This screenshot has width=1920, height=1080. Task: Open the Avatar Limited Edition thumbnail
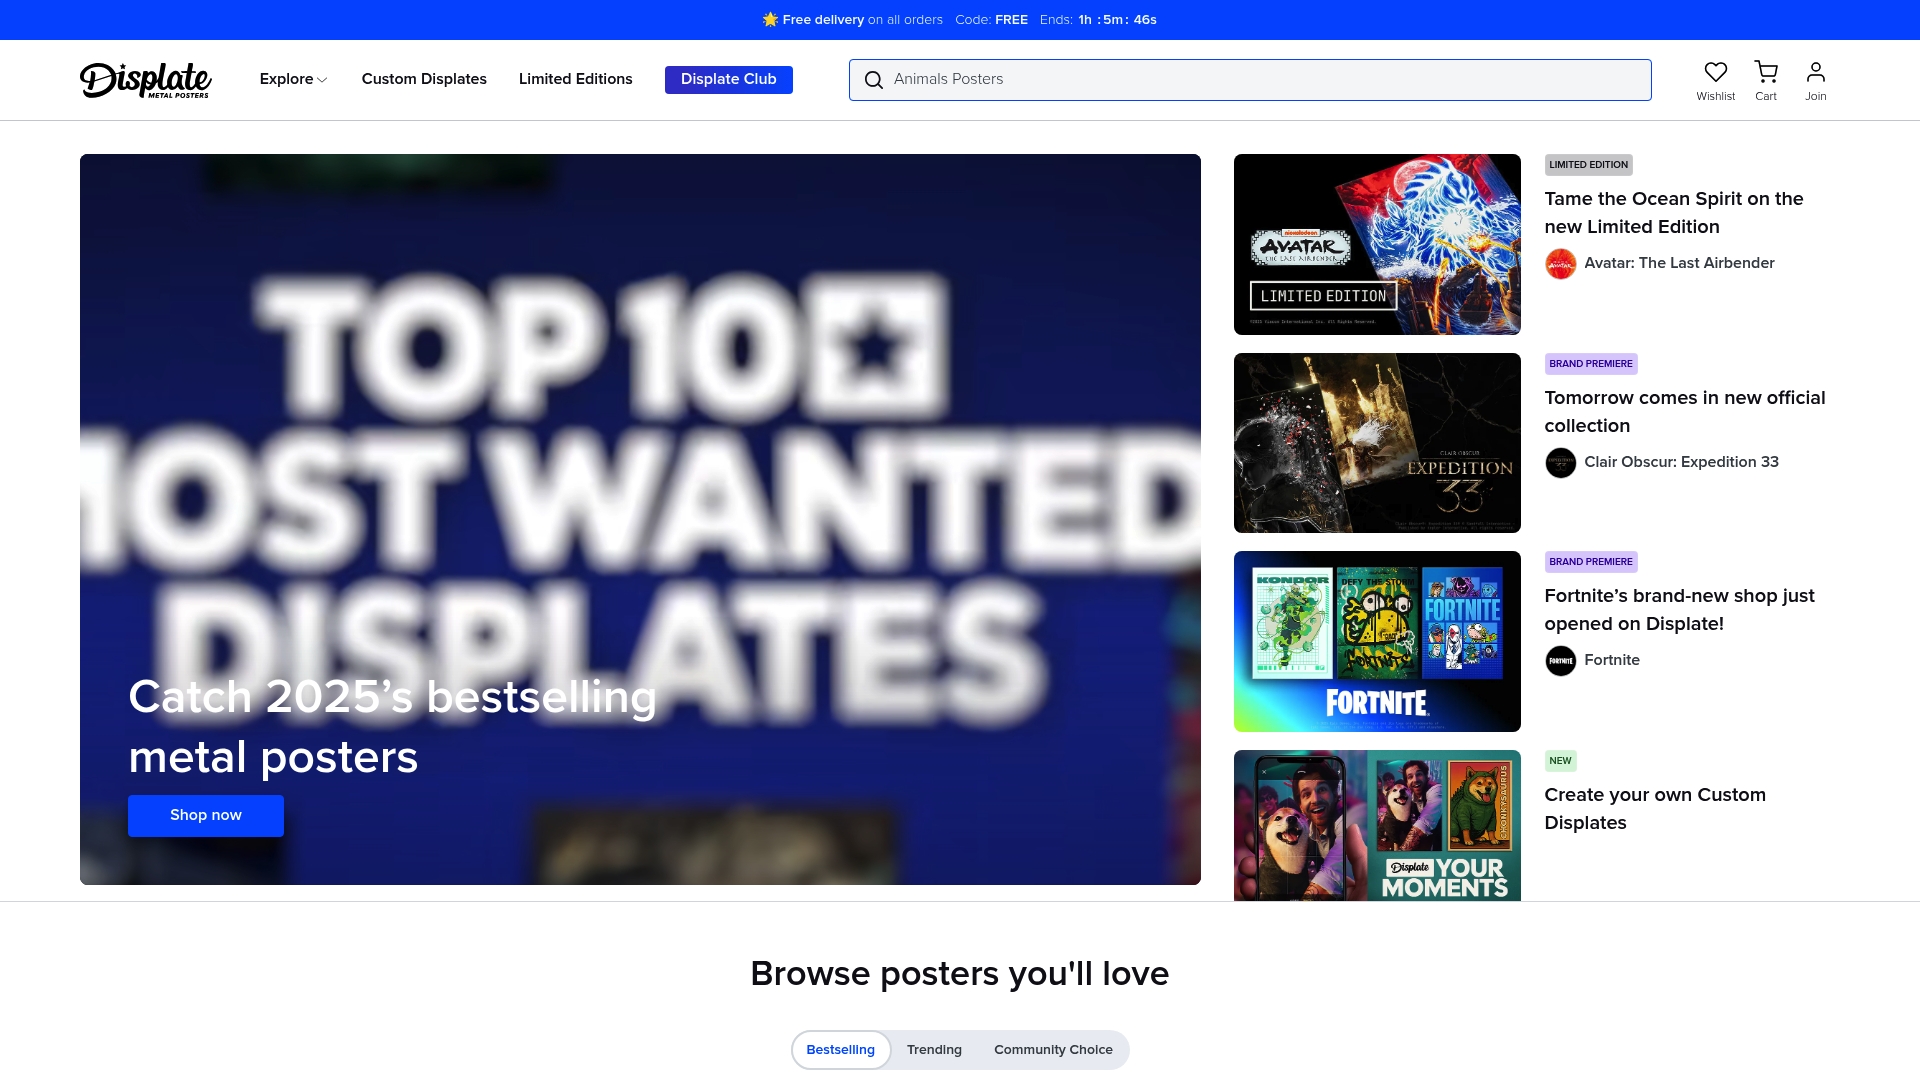pyautogui.click(x=1377, y=244)
